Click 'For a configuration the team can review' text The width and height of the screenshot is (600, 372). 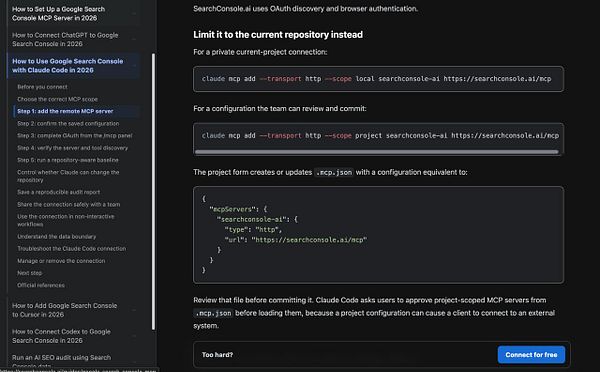pos(280,109)
